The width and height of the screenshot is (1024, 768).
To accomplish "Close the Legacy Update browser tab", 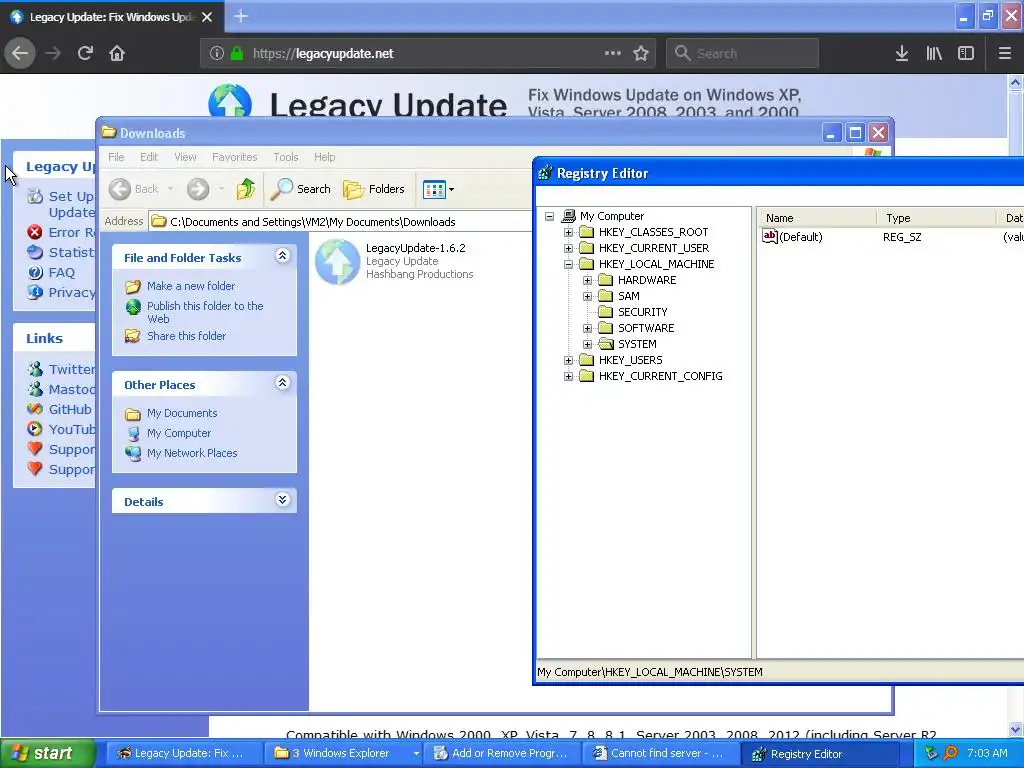I will point(207,17).
